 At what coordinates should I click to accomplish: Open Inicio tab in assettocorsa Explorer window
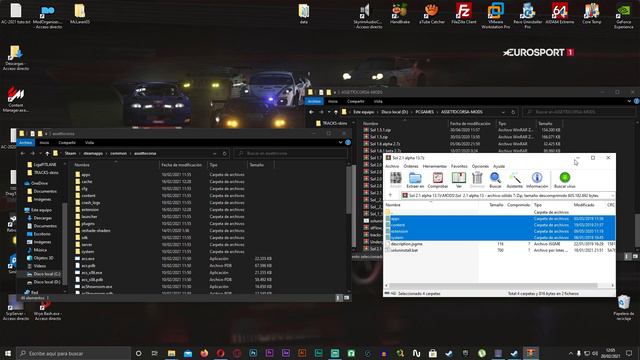click(x=44, y=143)
